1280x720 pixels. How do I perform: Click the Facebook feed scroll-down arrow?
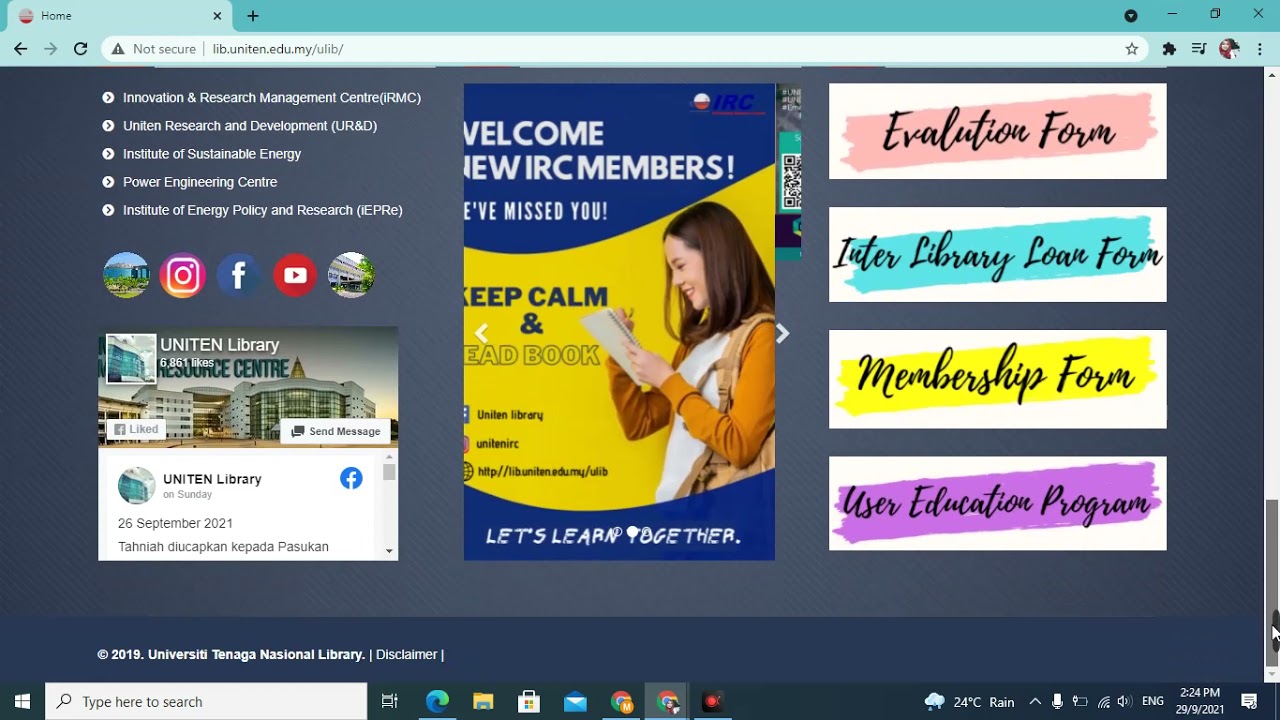click(389, 551)
